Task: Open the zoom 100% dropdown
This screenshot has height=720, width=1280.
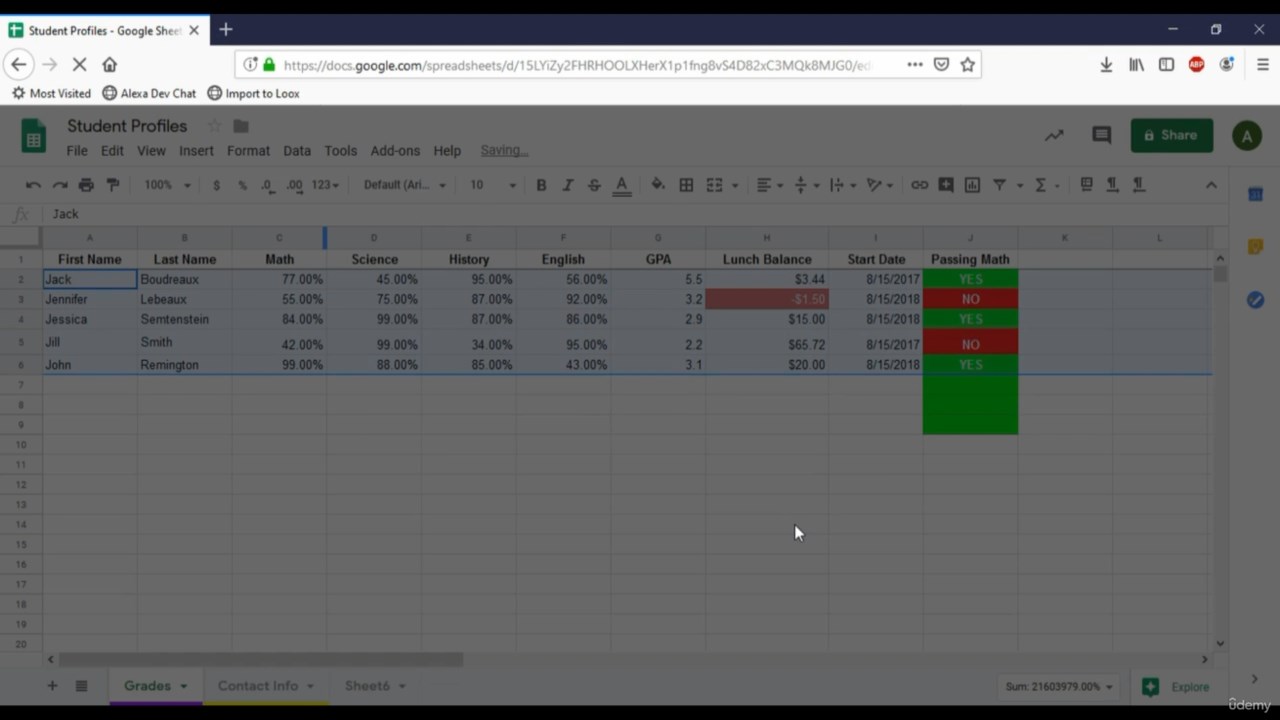Action: coord(167,185)
